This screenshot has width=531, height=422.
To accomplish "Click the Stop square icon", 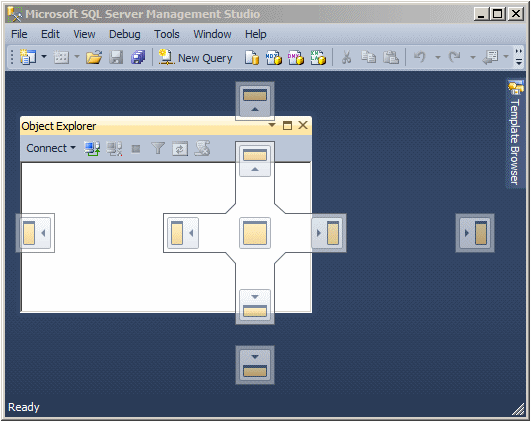I will 136,149.
